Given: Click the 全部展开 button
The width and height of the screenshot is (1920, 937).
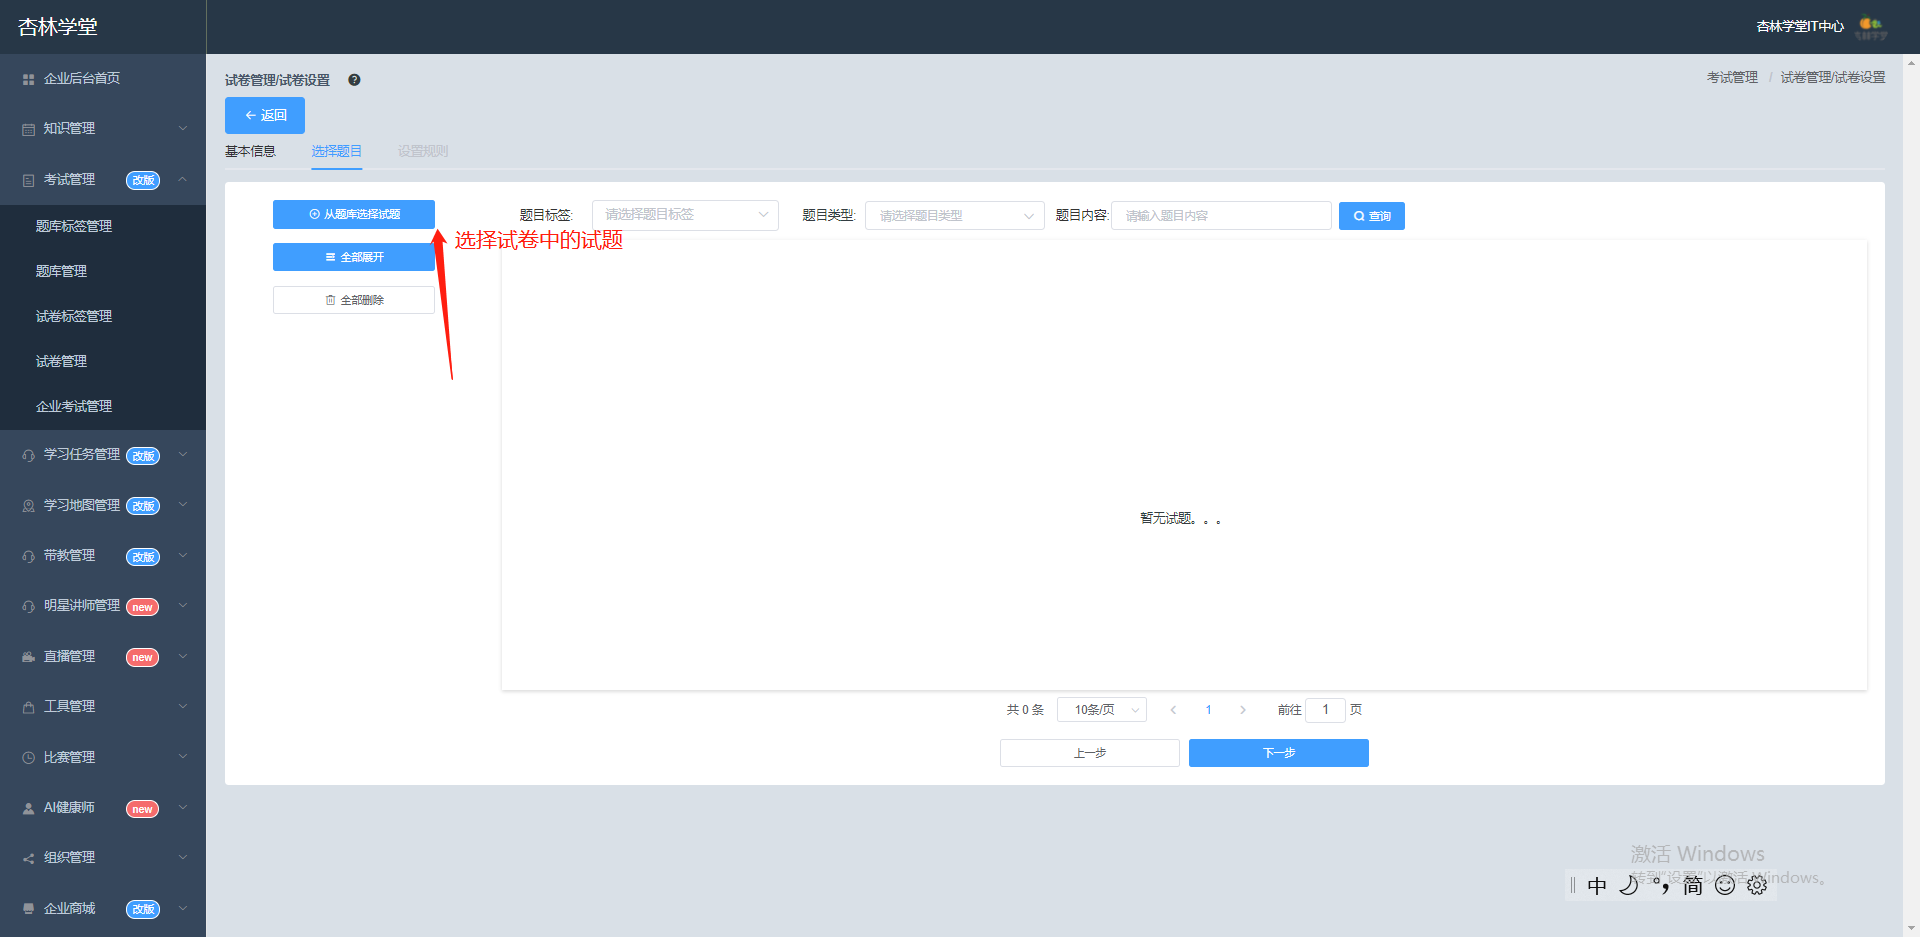Looking at the screenshot, I should pos(354,257).
